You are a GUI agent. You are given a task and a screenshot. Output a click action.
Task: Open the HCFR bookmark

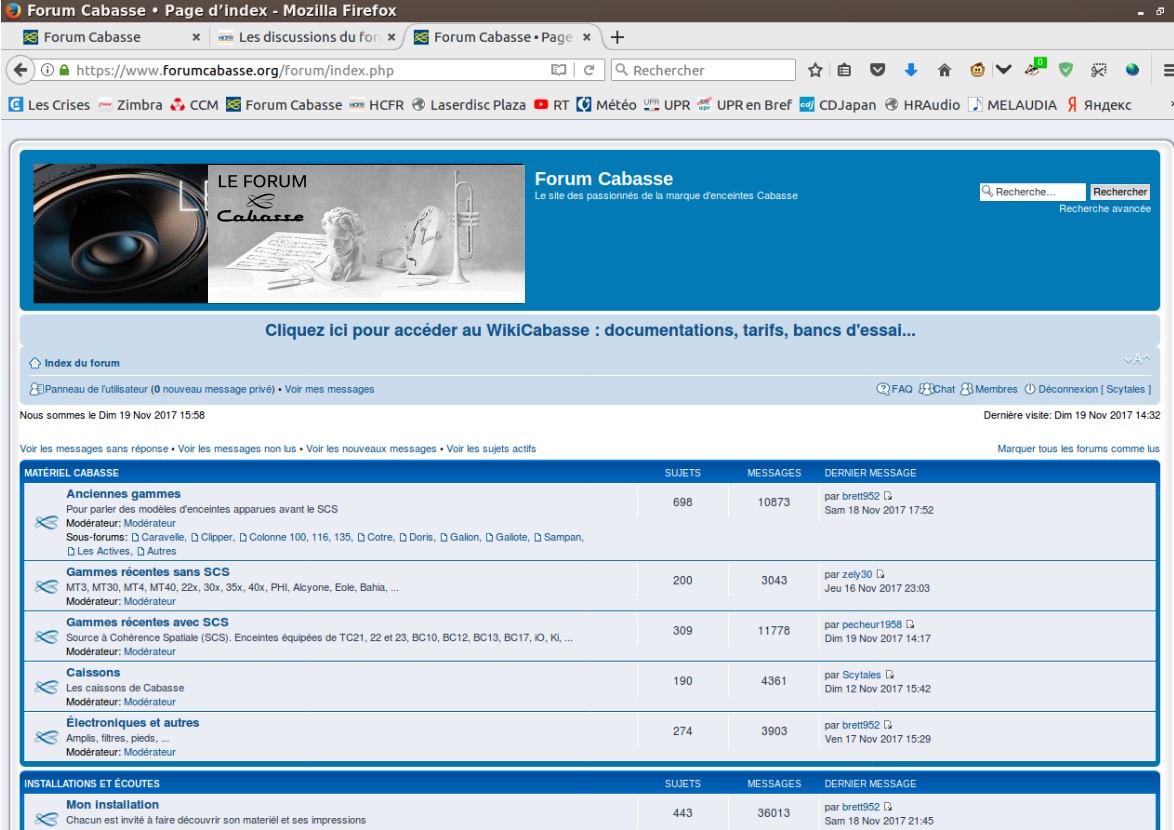377,105
